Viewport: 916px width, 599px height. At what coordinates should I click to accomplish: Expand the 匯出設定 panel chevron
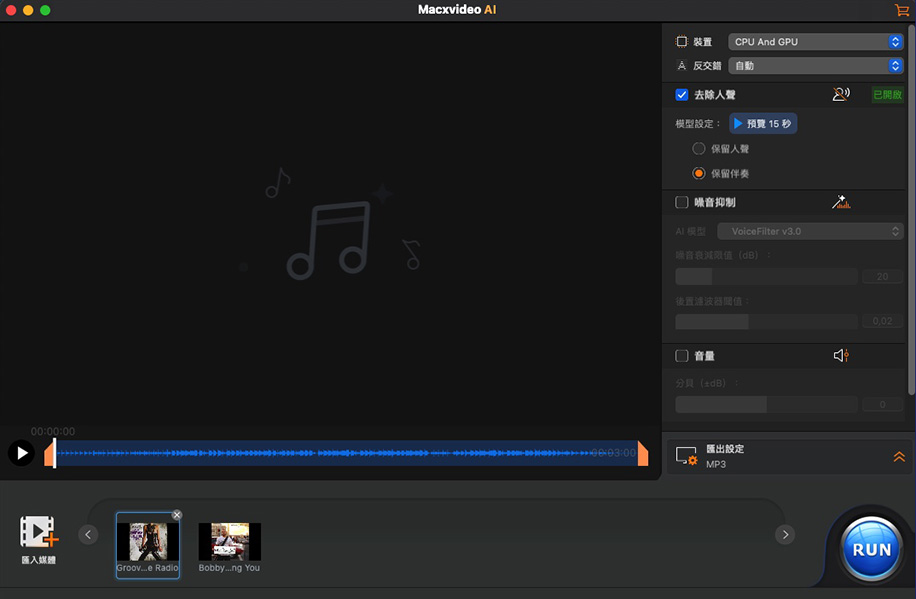tap(899, 456)
